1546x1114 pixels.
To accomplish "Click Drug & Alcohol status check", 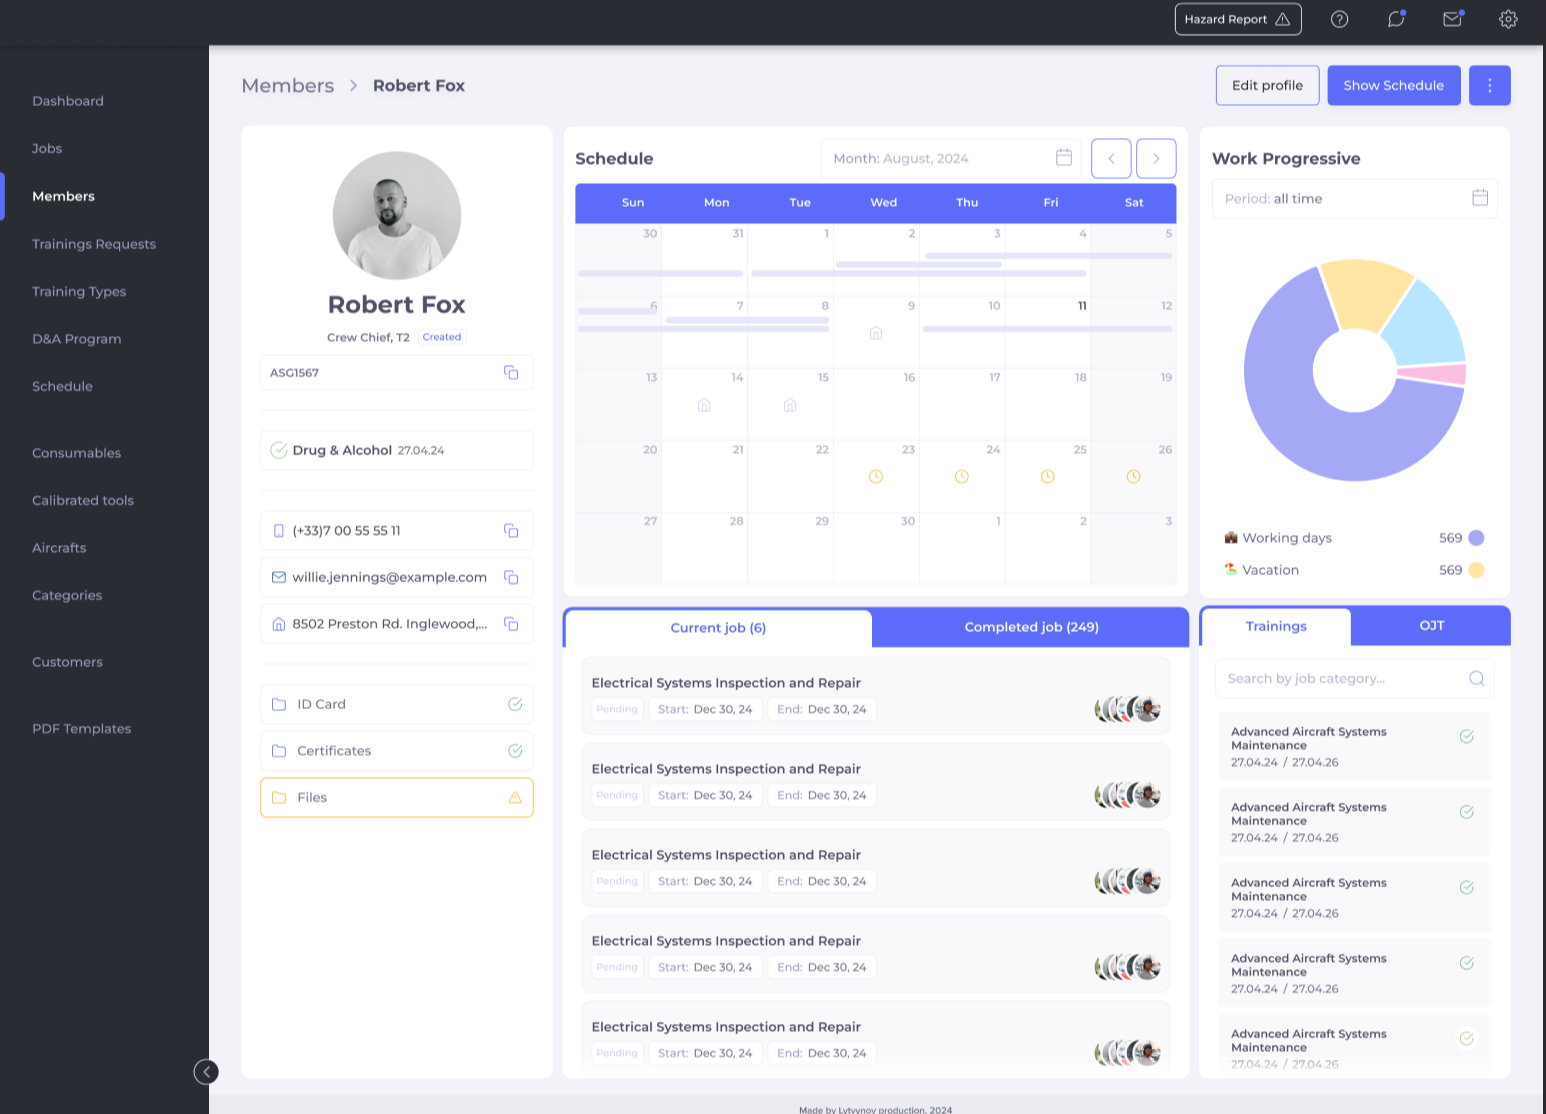I will 279,450.
